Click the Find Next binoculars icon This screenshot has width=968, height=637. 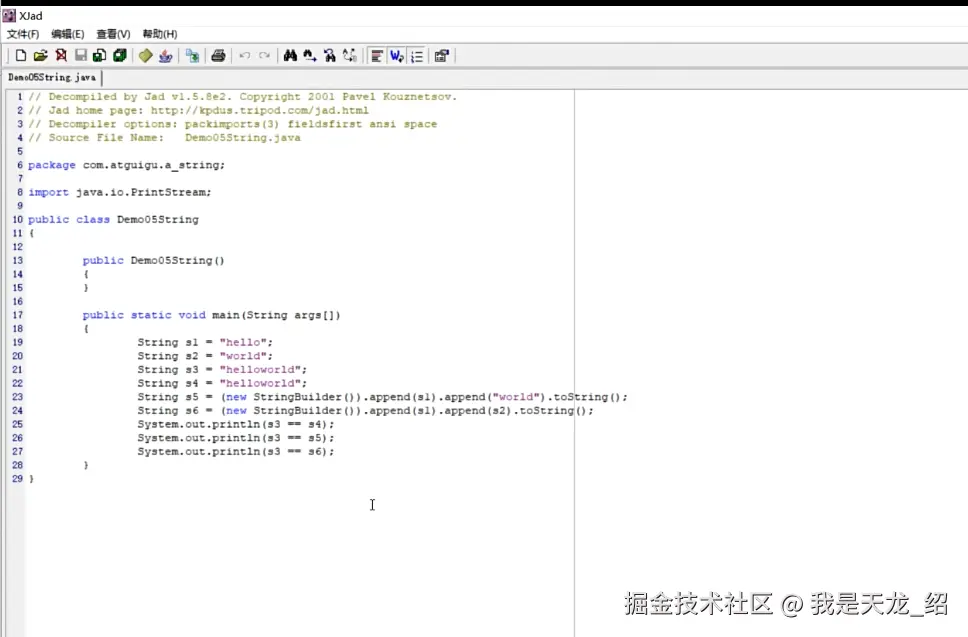pos(310,56)
